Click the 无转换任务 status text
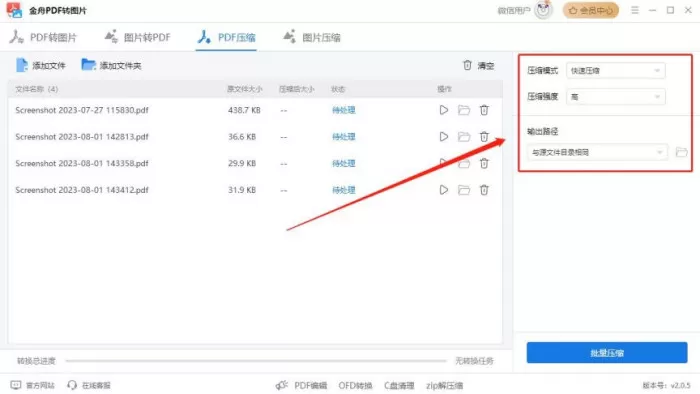The image size is (700, 394). (x=474, y=361)
